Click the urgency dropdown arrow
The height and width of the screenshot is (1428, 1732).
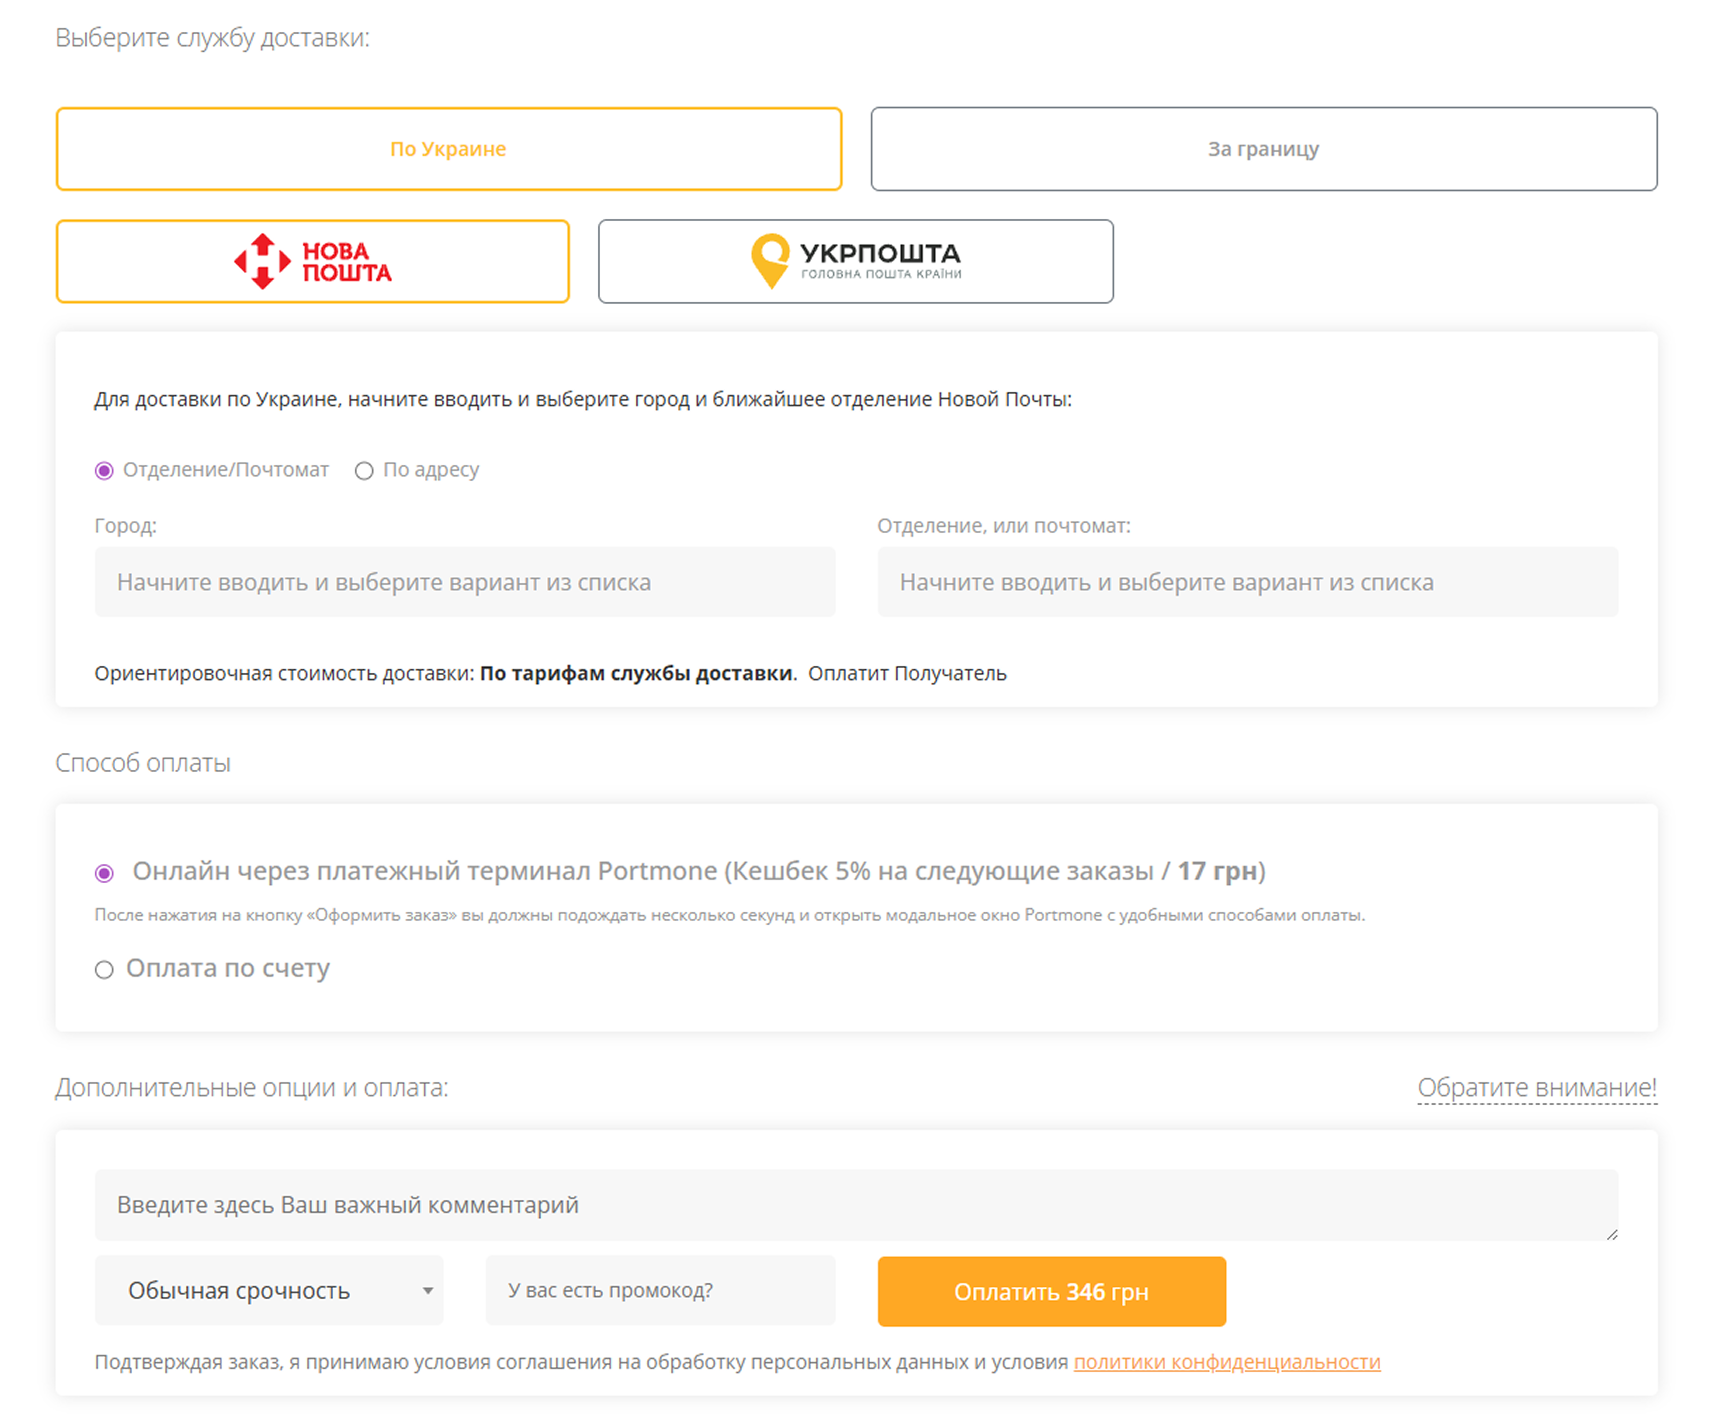pyautogui.click(x=427, y=1291)
